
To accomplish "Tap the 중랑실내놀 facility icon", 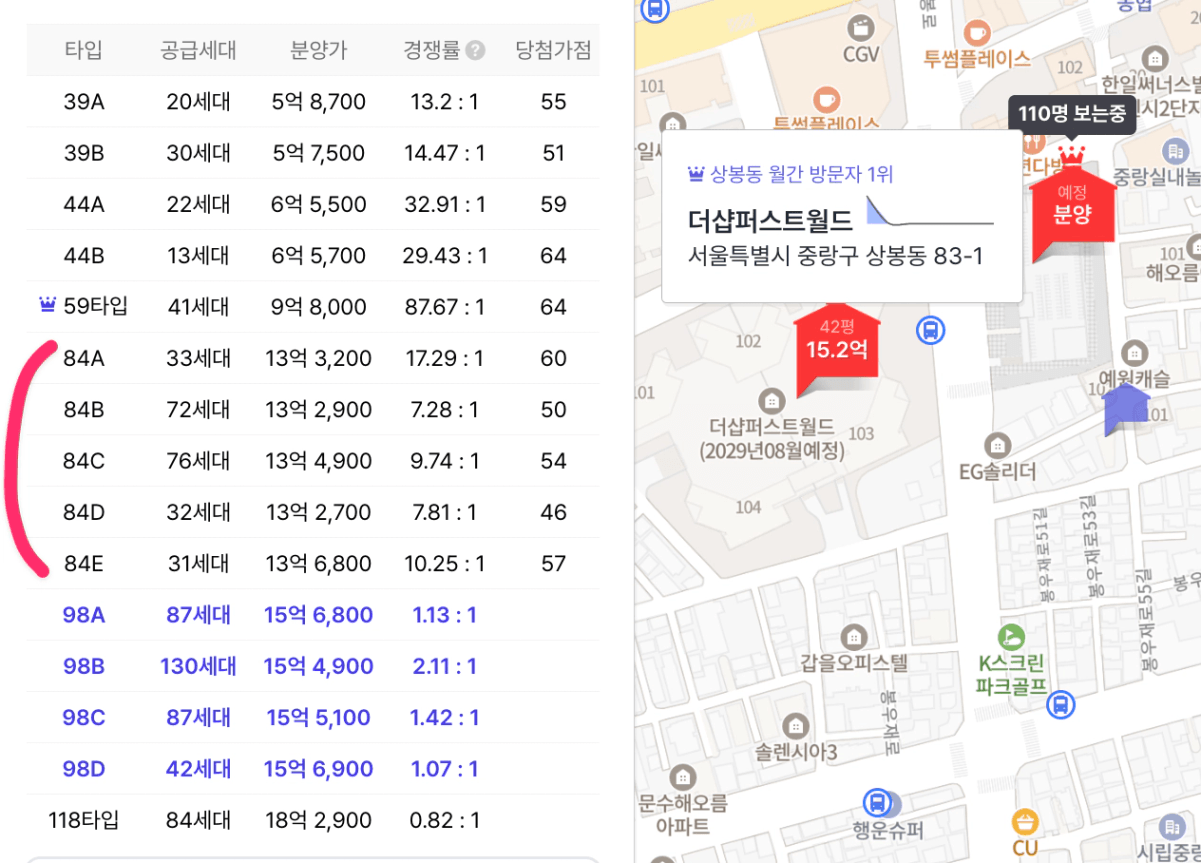I will pos(1177,152).
